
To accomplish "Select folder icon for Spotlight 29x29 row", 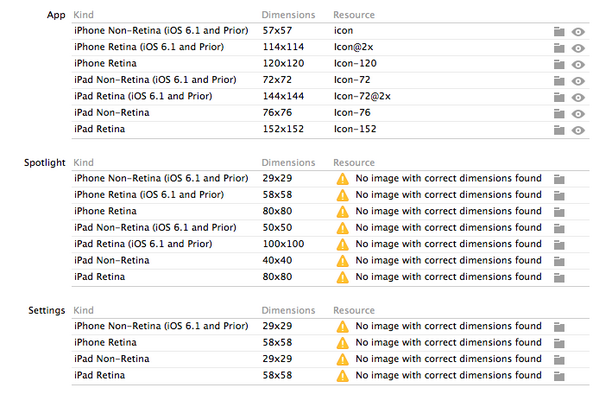I will (x=559, y=179).
